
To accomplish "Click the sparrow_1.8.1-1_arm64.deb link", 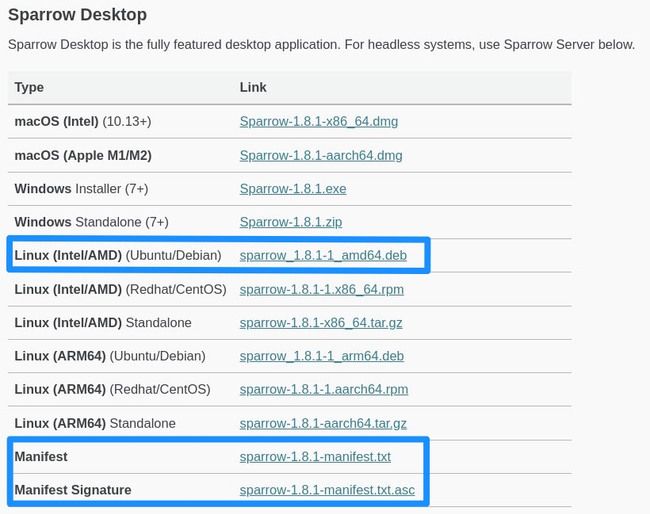I will [x=321, y=356].
